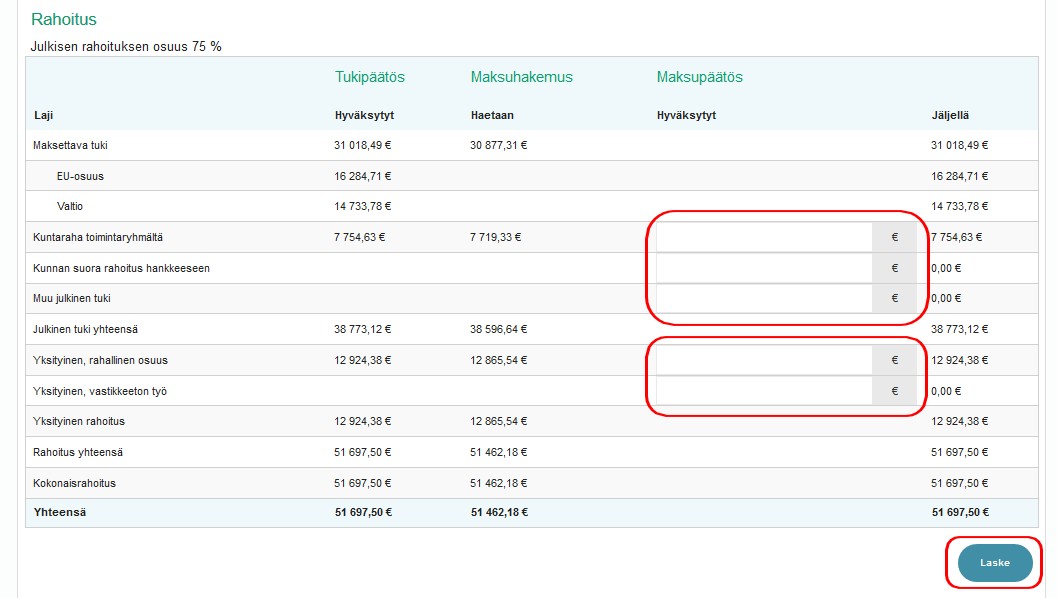Click bold total 51 462,18 € in Yhteensä row
1057x598 pixels.
[x=500, y=512]
